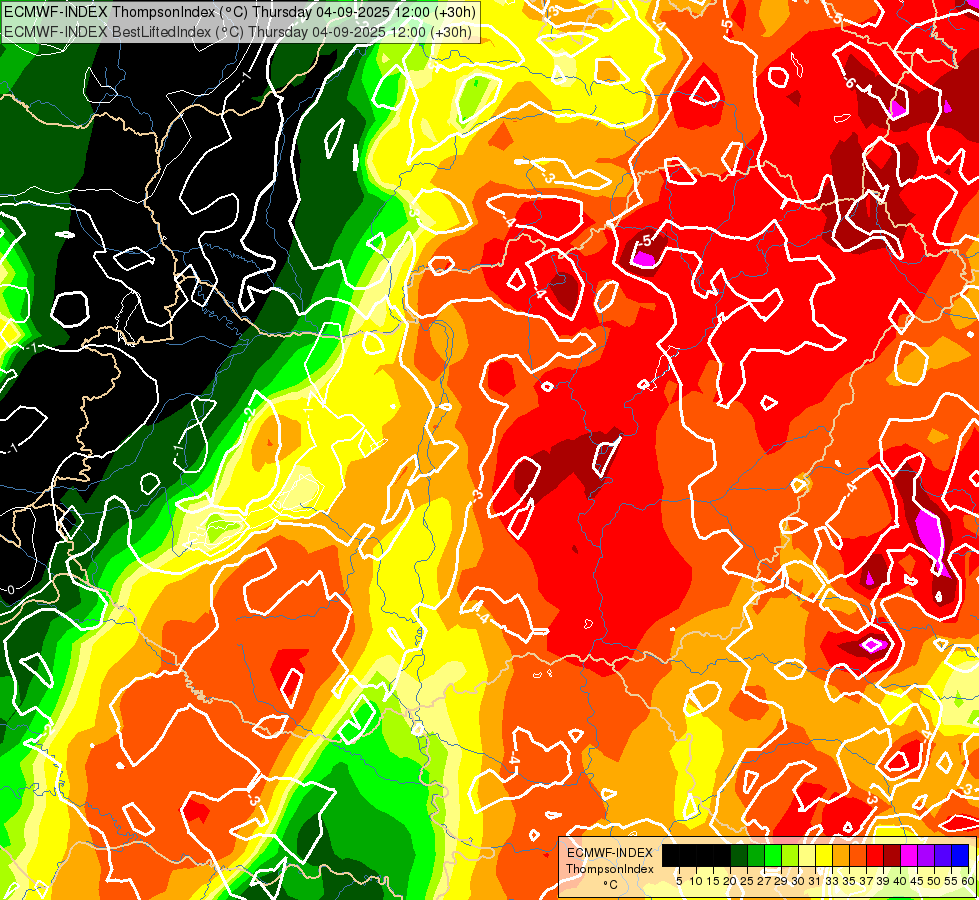979x900 pixels.
Task: Click the legend tick value '29'
Action: [780, 881]
